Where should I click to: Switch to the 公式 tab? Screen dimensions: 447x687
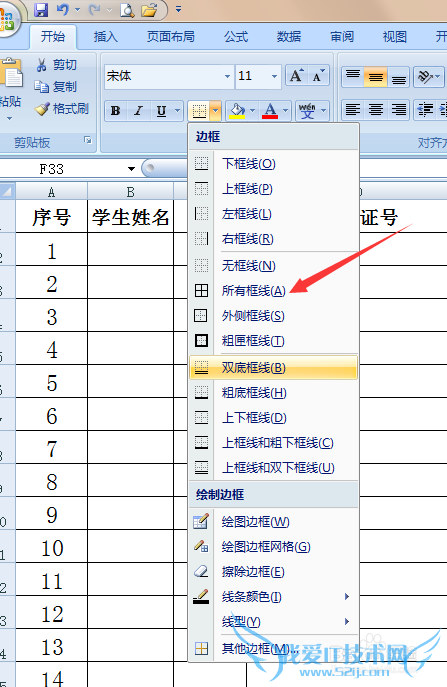[236, 36]
